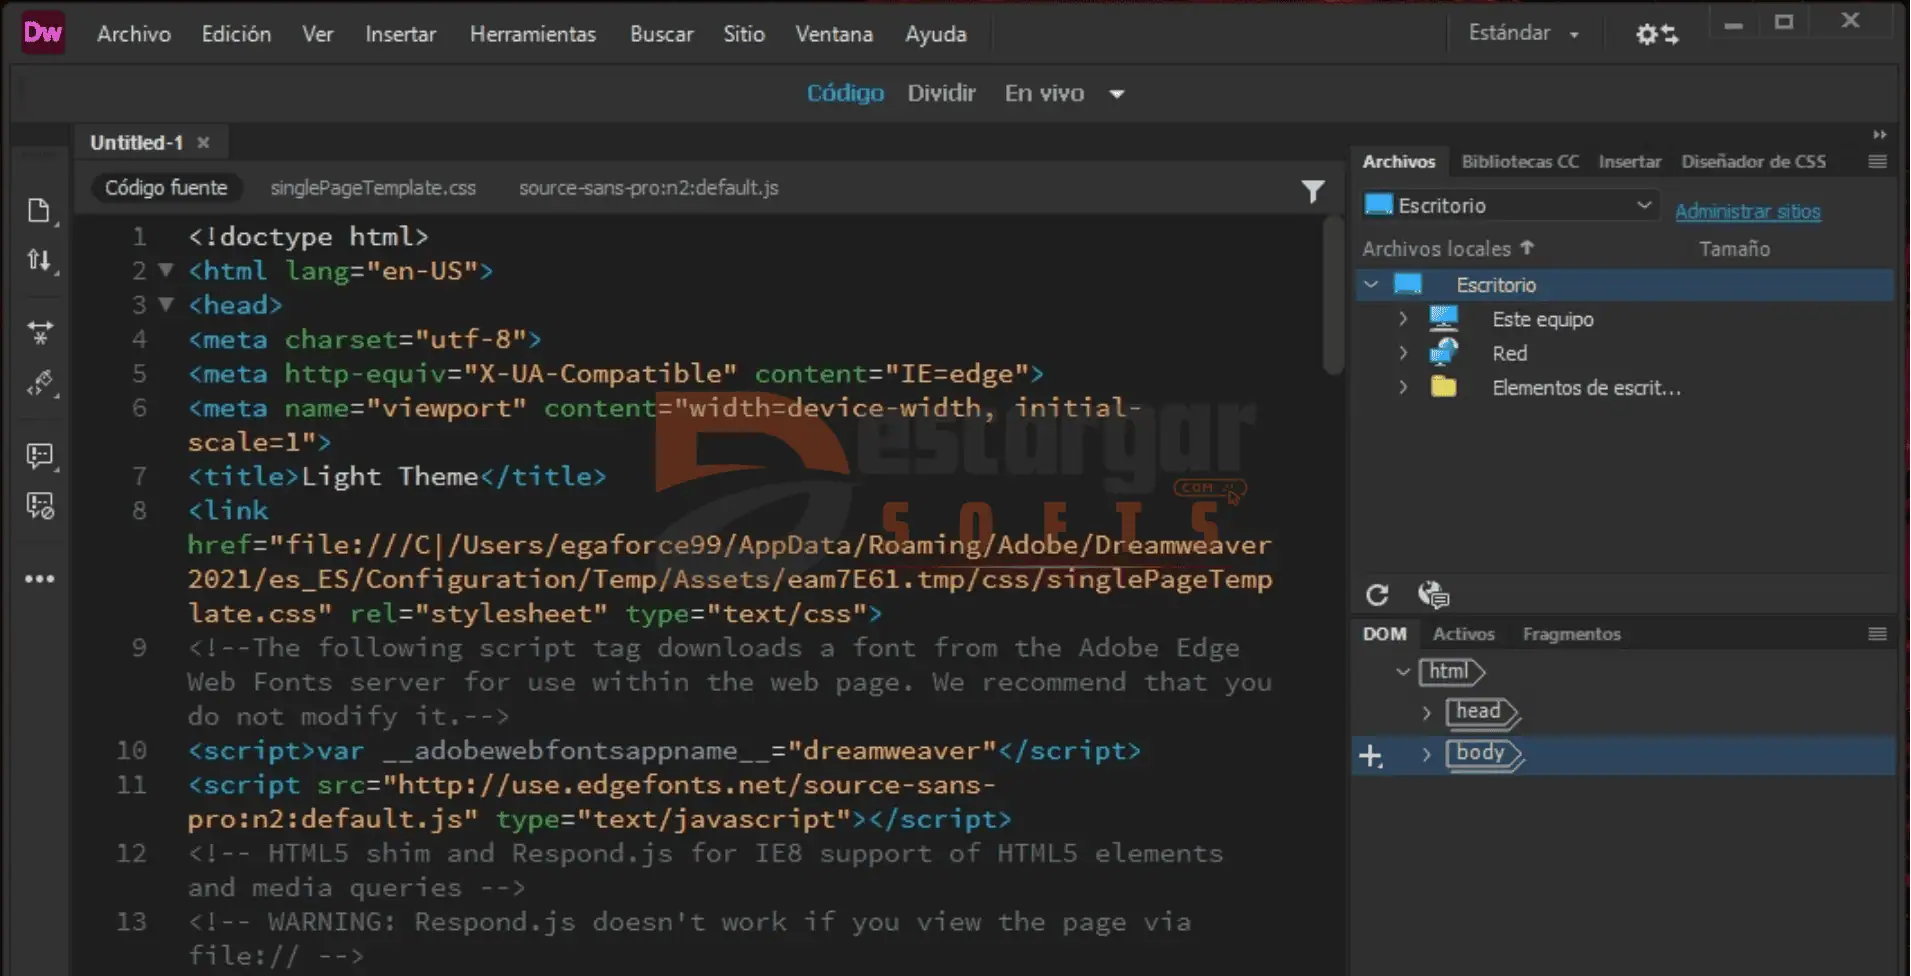Close the Untitled-1 document tab
The width and height of the screenshot is (1911, 976).
tap(203, 142)
